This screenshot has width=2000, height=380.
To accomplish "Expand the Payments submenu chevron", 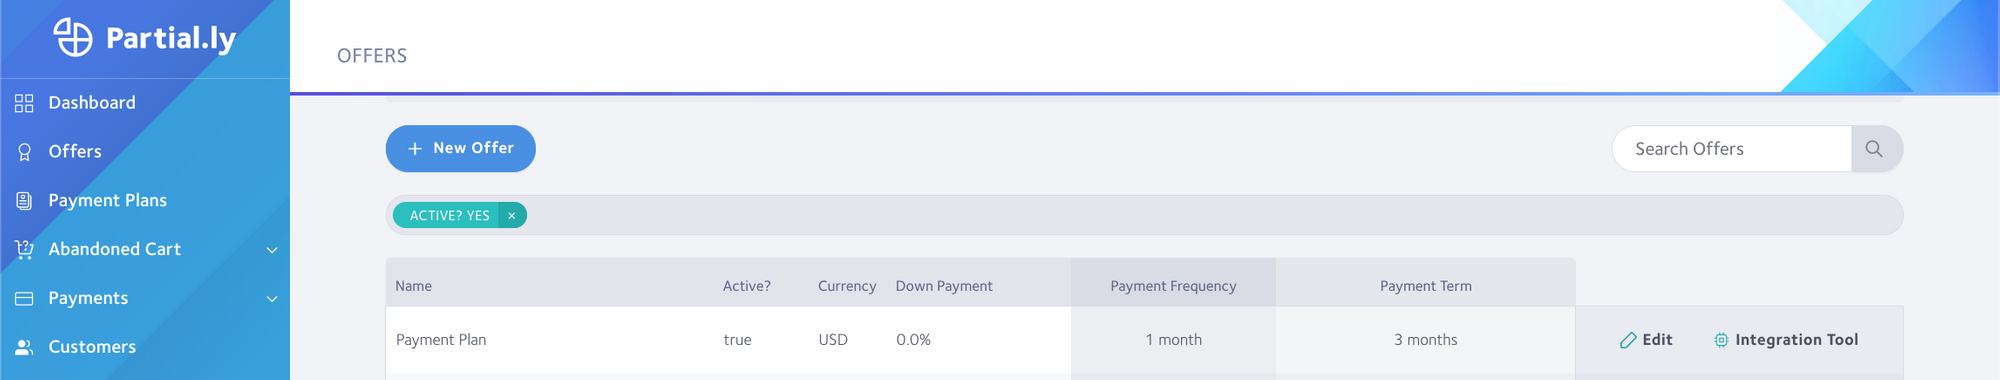I will 272,299.
